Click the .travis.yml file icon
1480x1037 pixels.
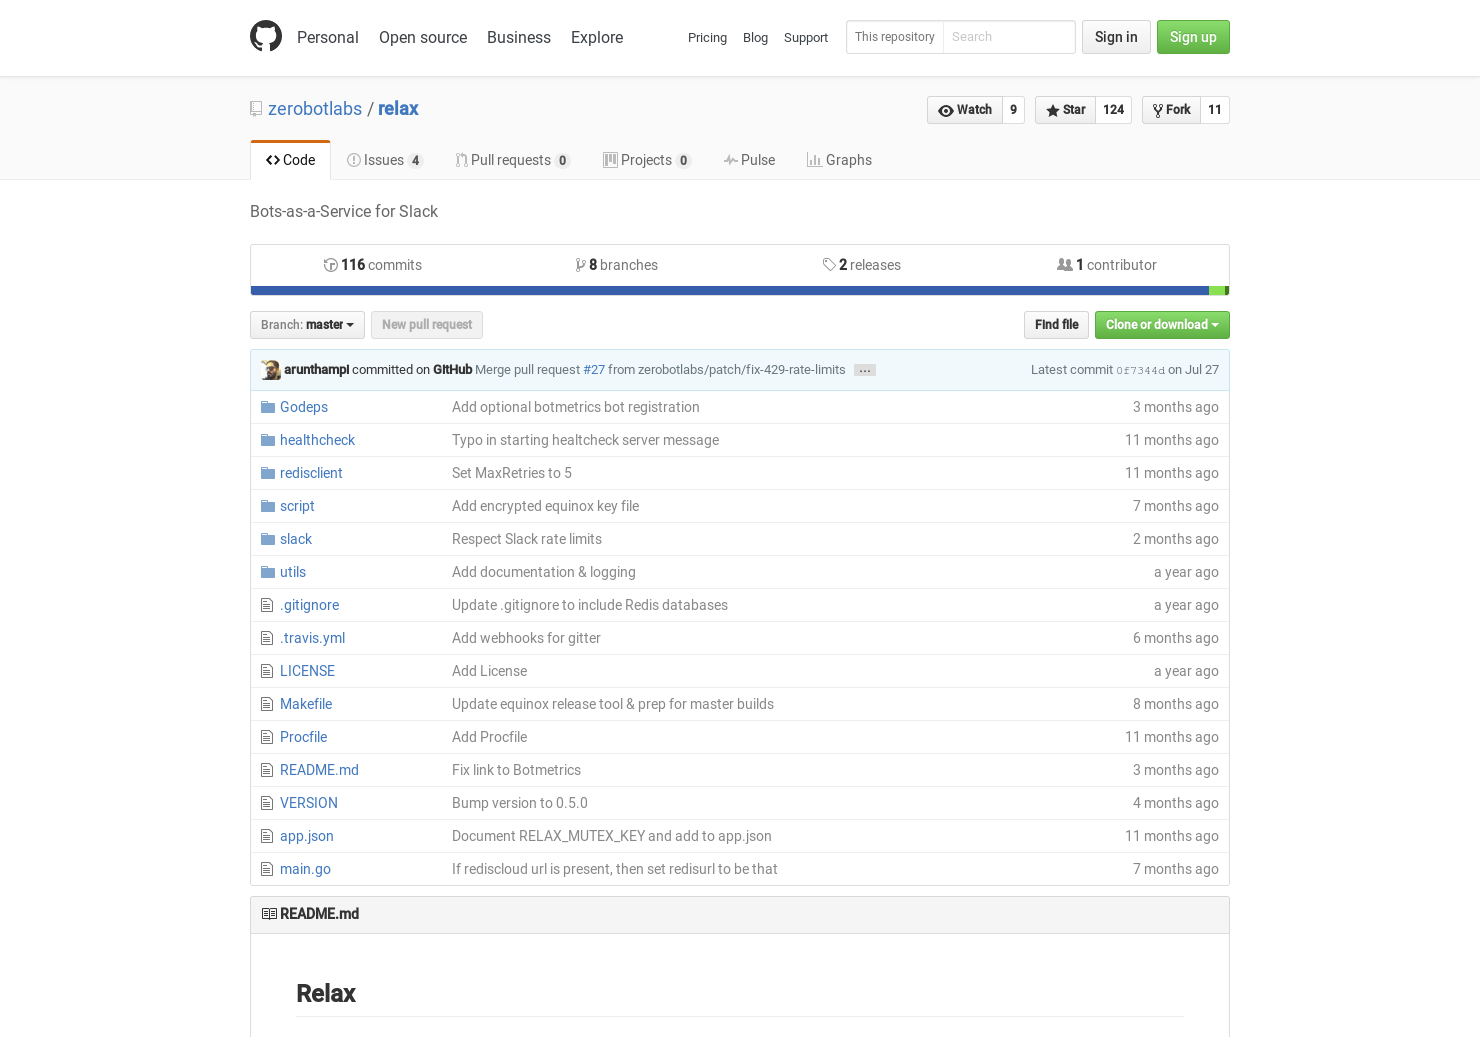267,638
